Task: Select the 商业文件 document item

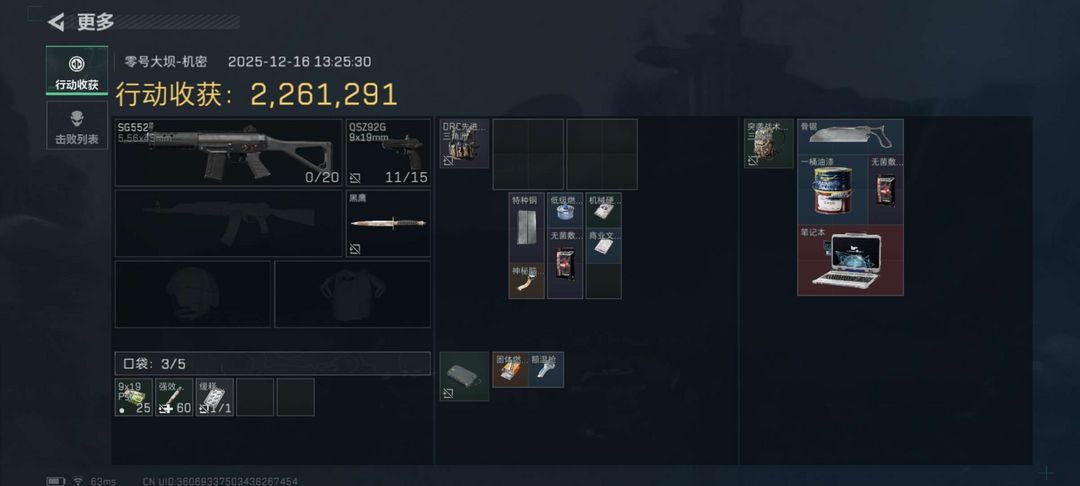Action: [603, 246]
